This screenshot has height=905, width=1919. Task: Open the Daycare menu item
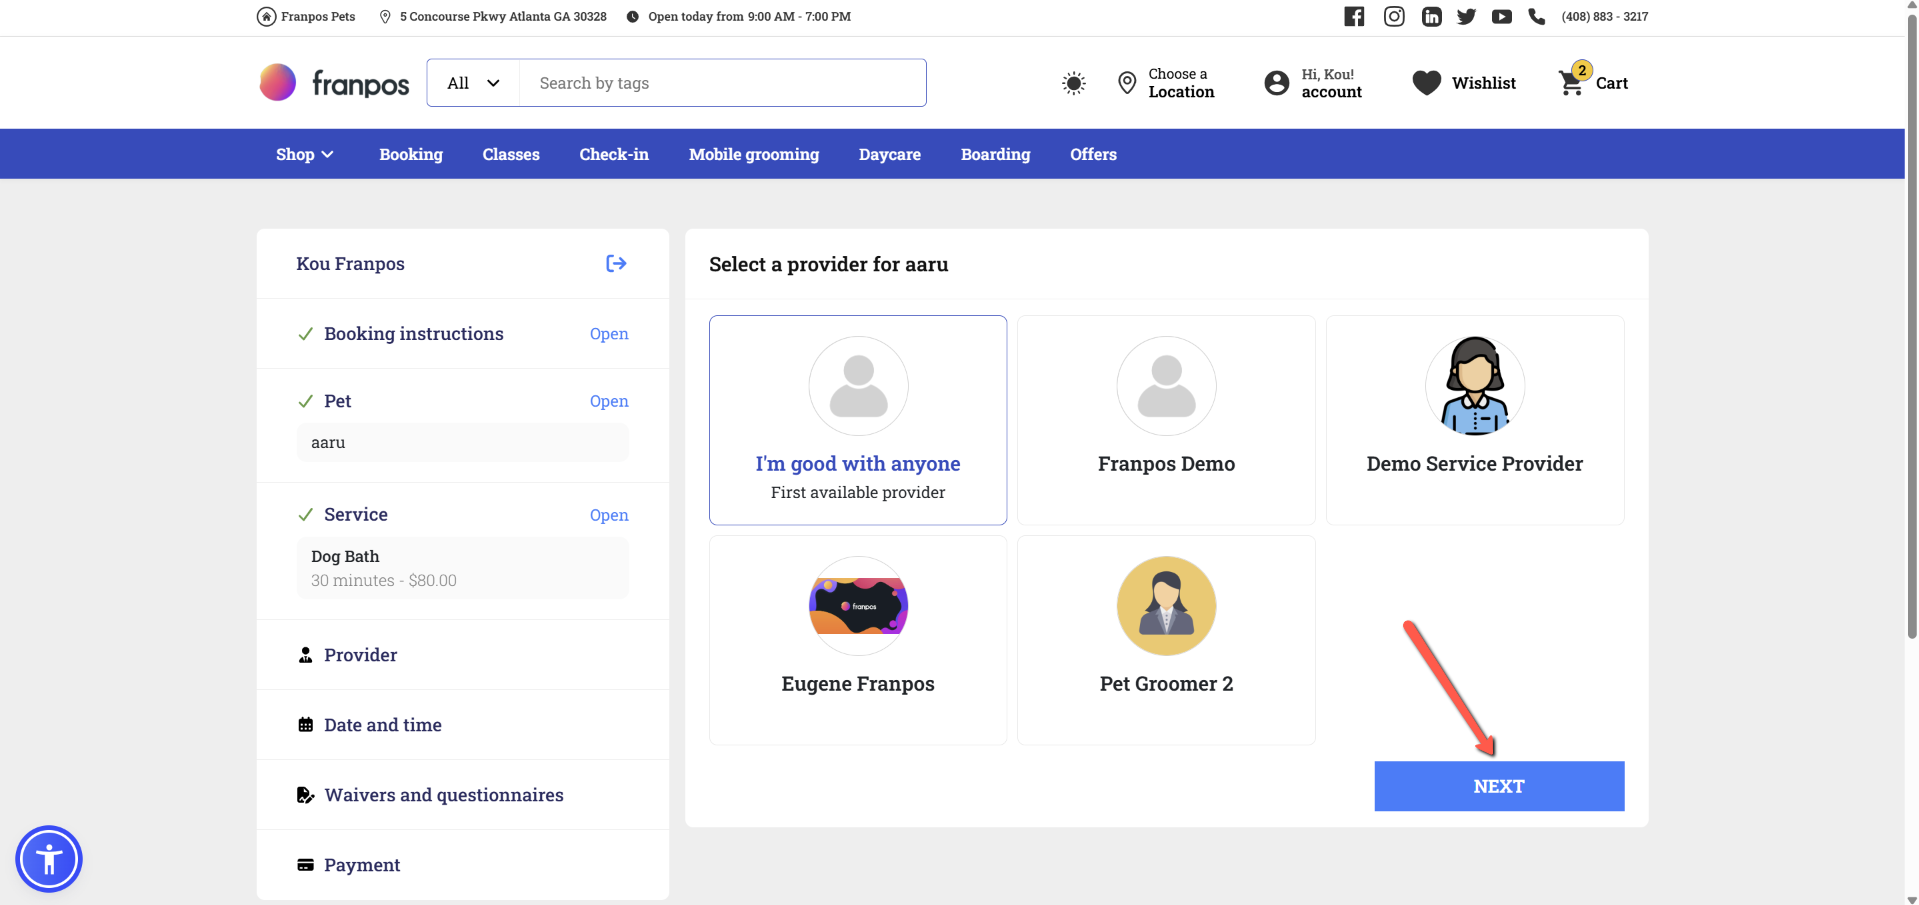[x=889, y=154]
